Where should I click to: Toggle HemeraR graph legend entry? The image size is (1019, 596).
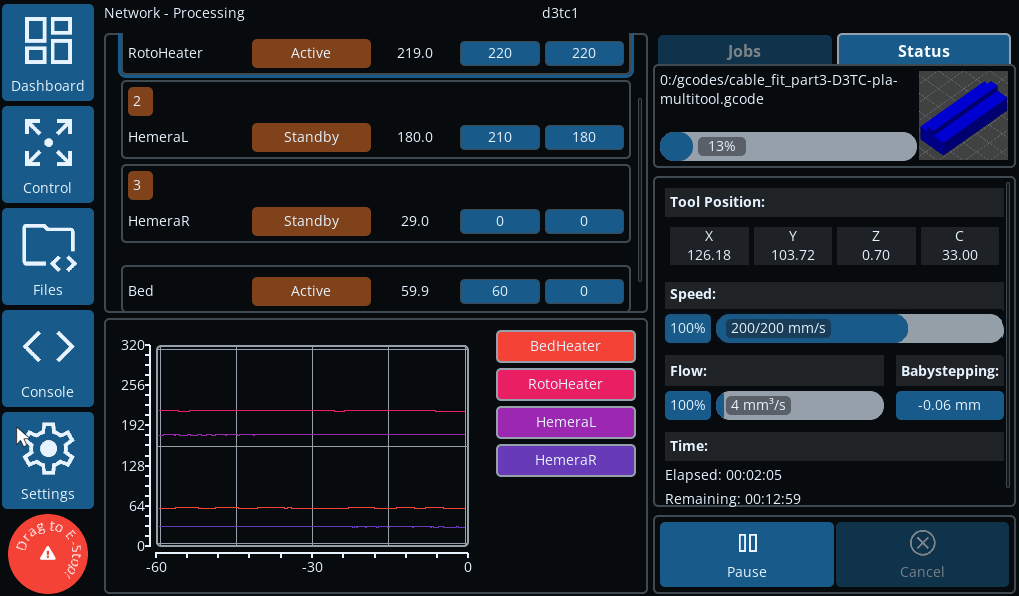(x=565, y=460)
